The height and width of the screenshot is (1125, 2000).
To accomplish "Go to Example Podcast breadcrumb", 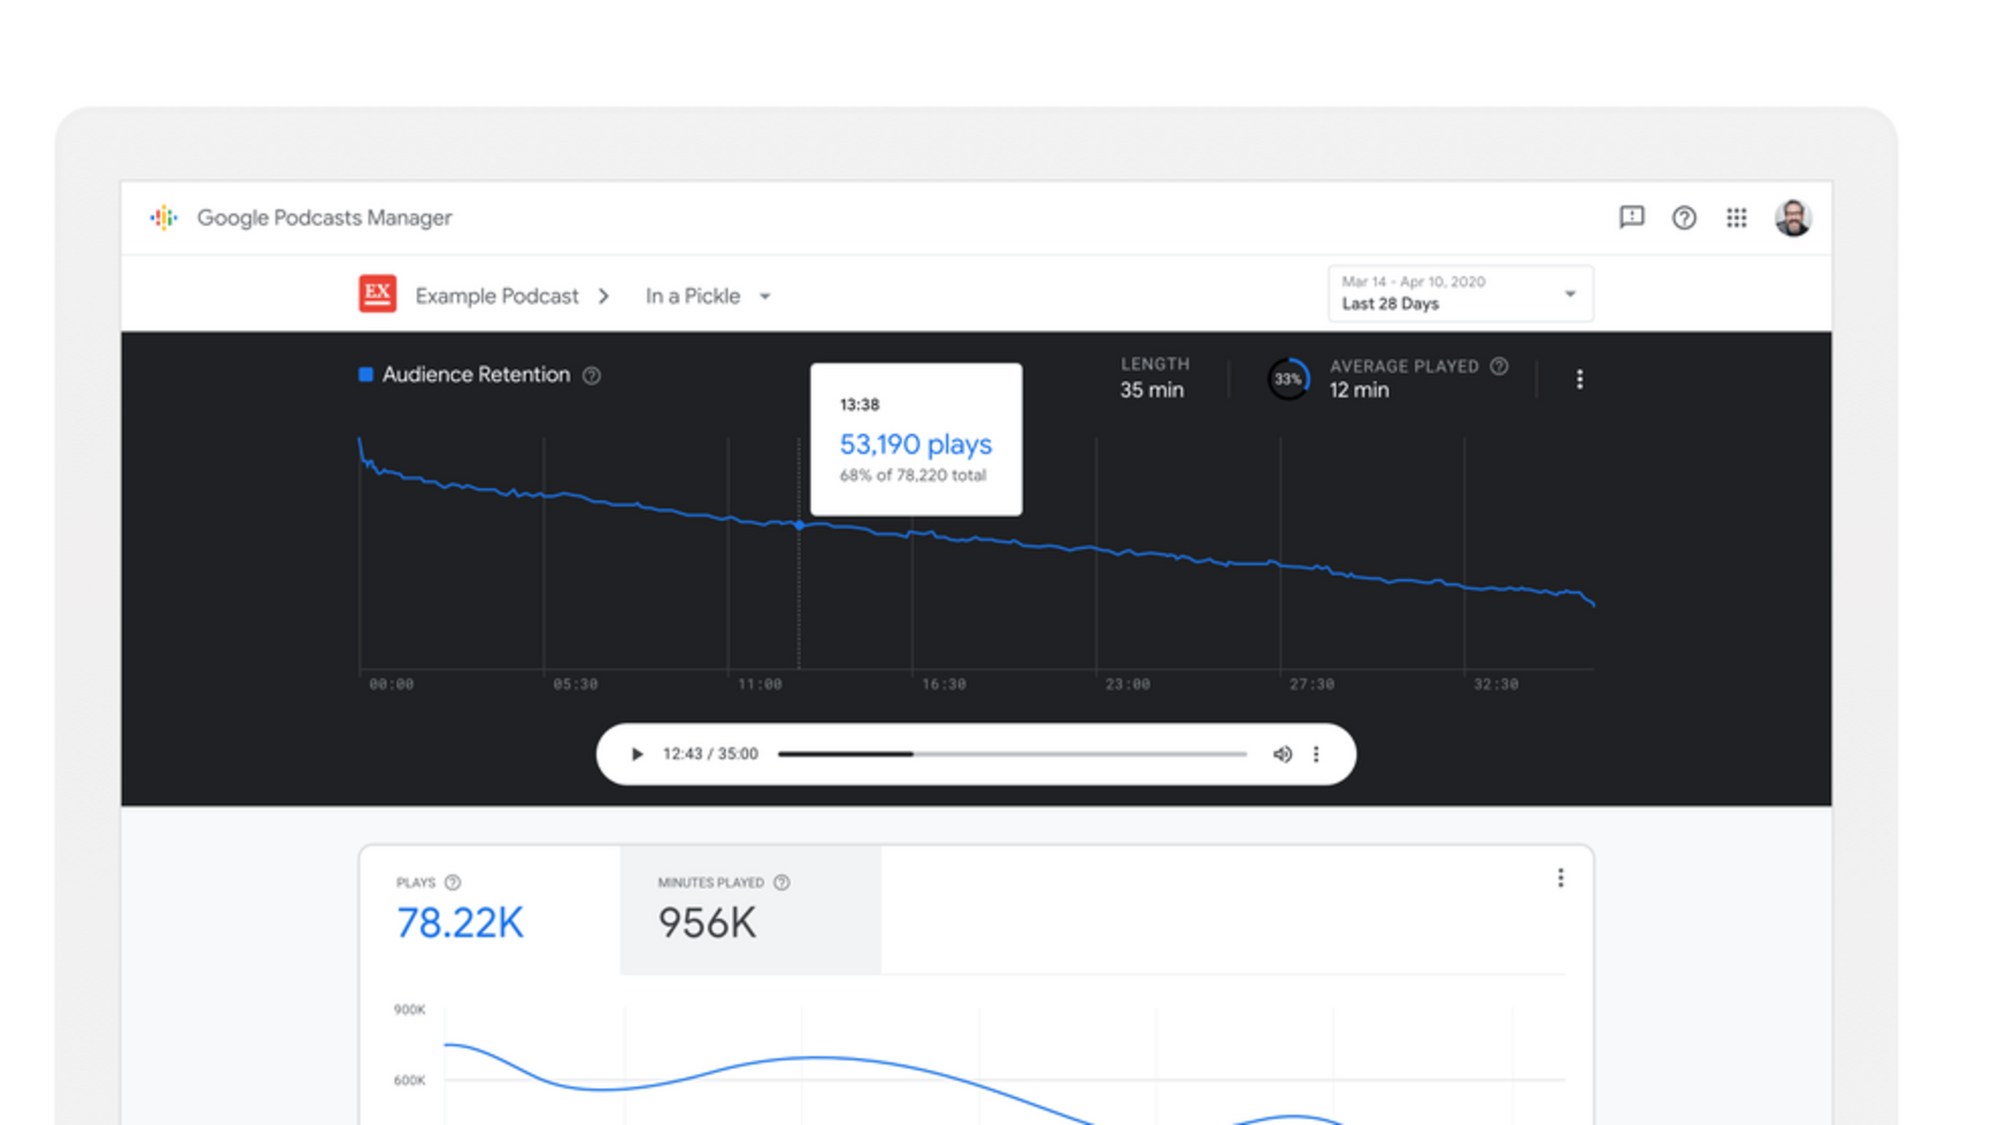I will [497, 296].
